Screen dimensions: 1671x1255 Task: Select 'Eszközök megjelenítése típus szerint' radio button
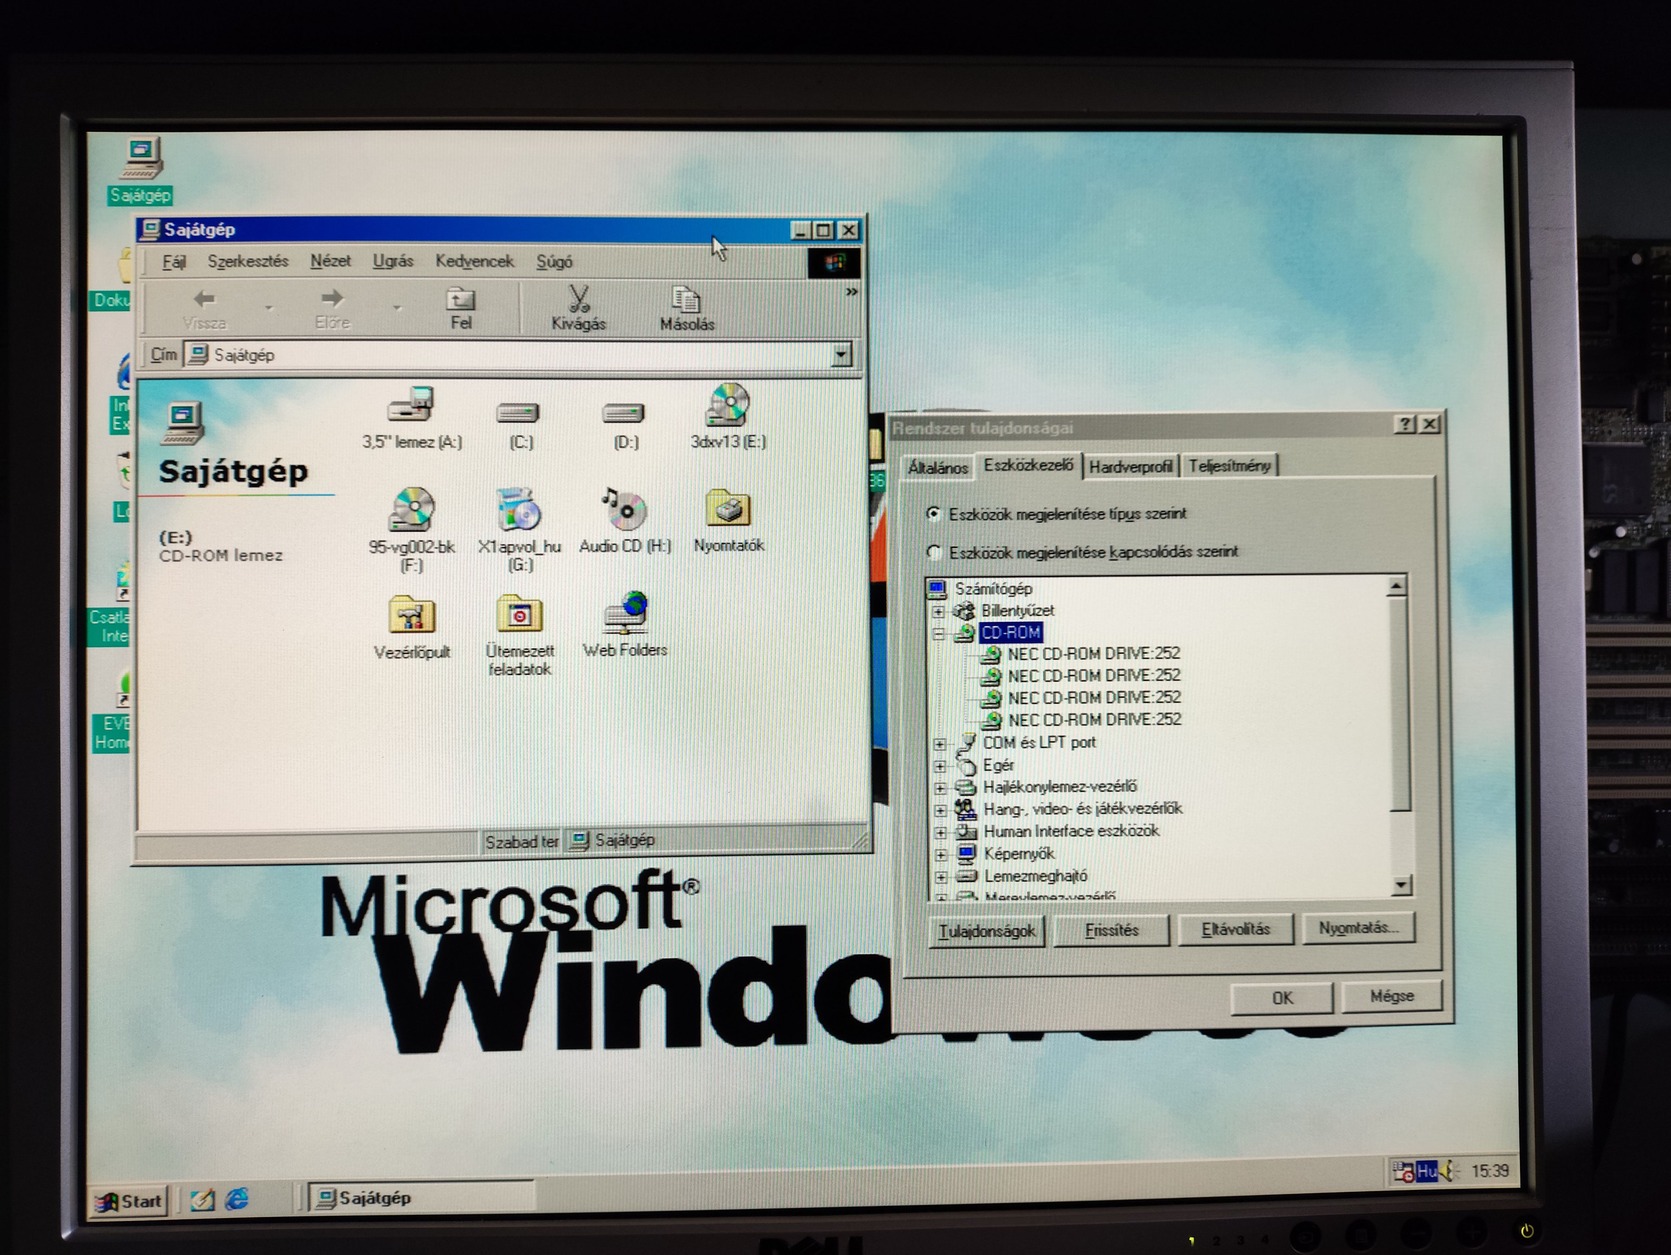[933, 514]
